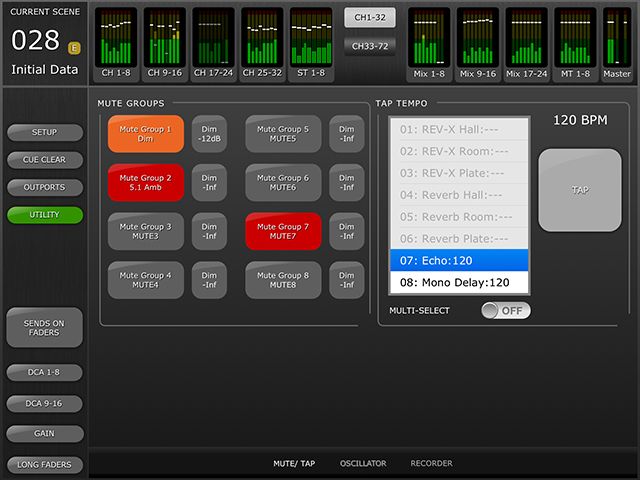The width and height of the screenshot is (640, 480).
Task: Switch to the Recorder tab
Action: point(431,464)
